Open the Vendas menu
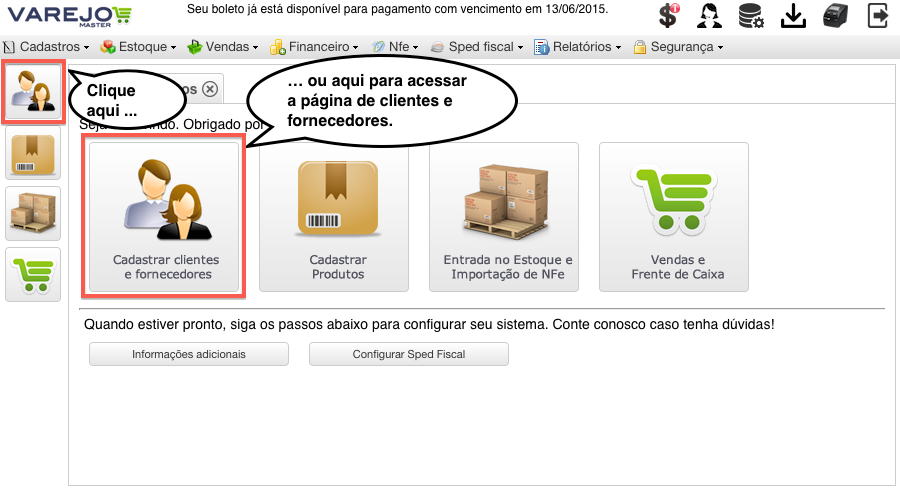Viewport: 900px width, 489px height. click(223, 47)
